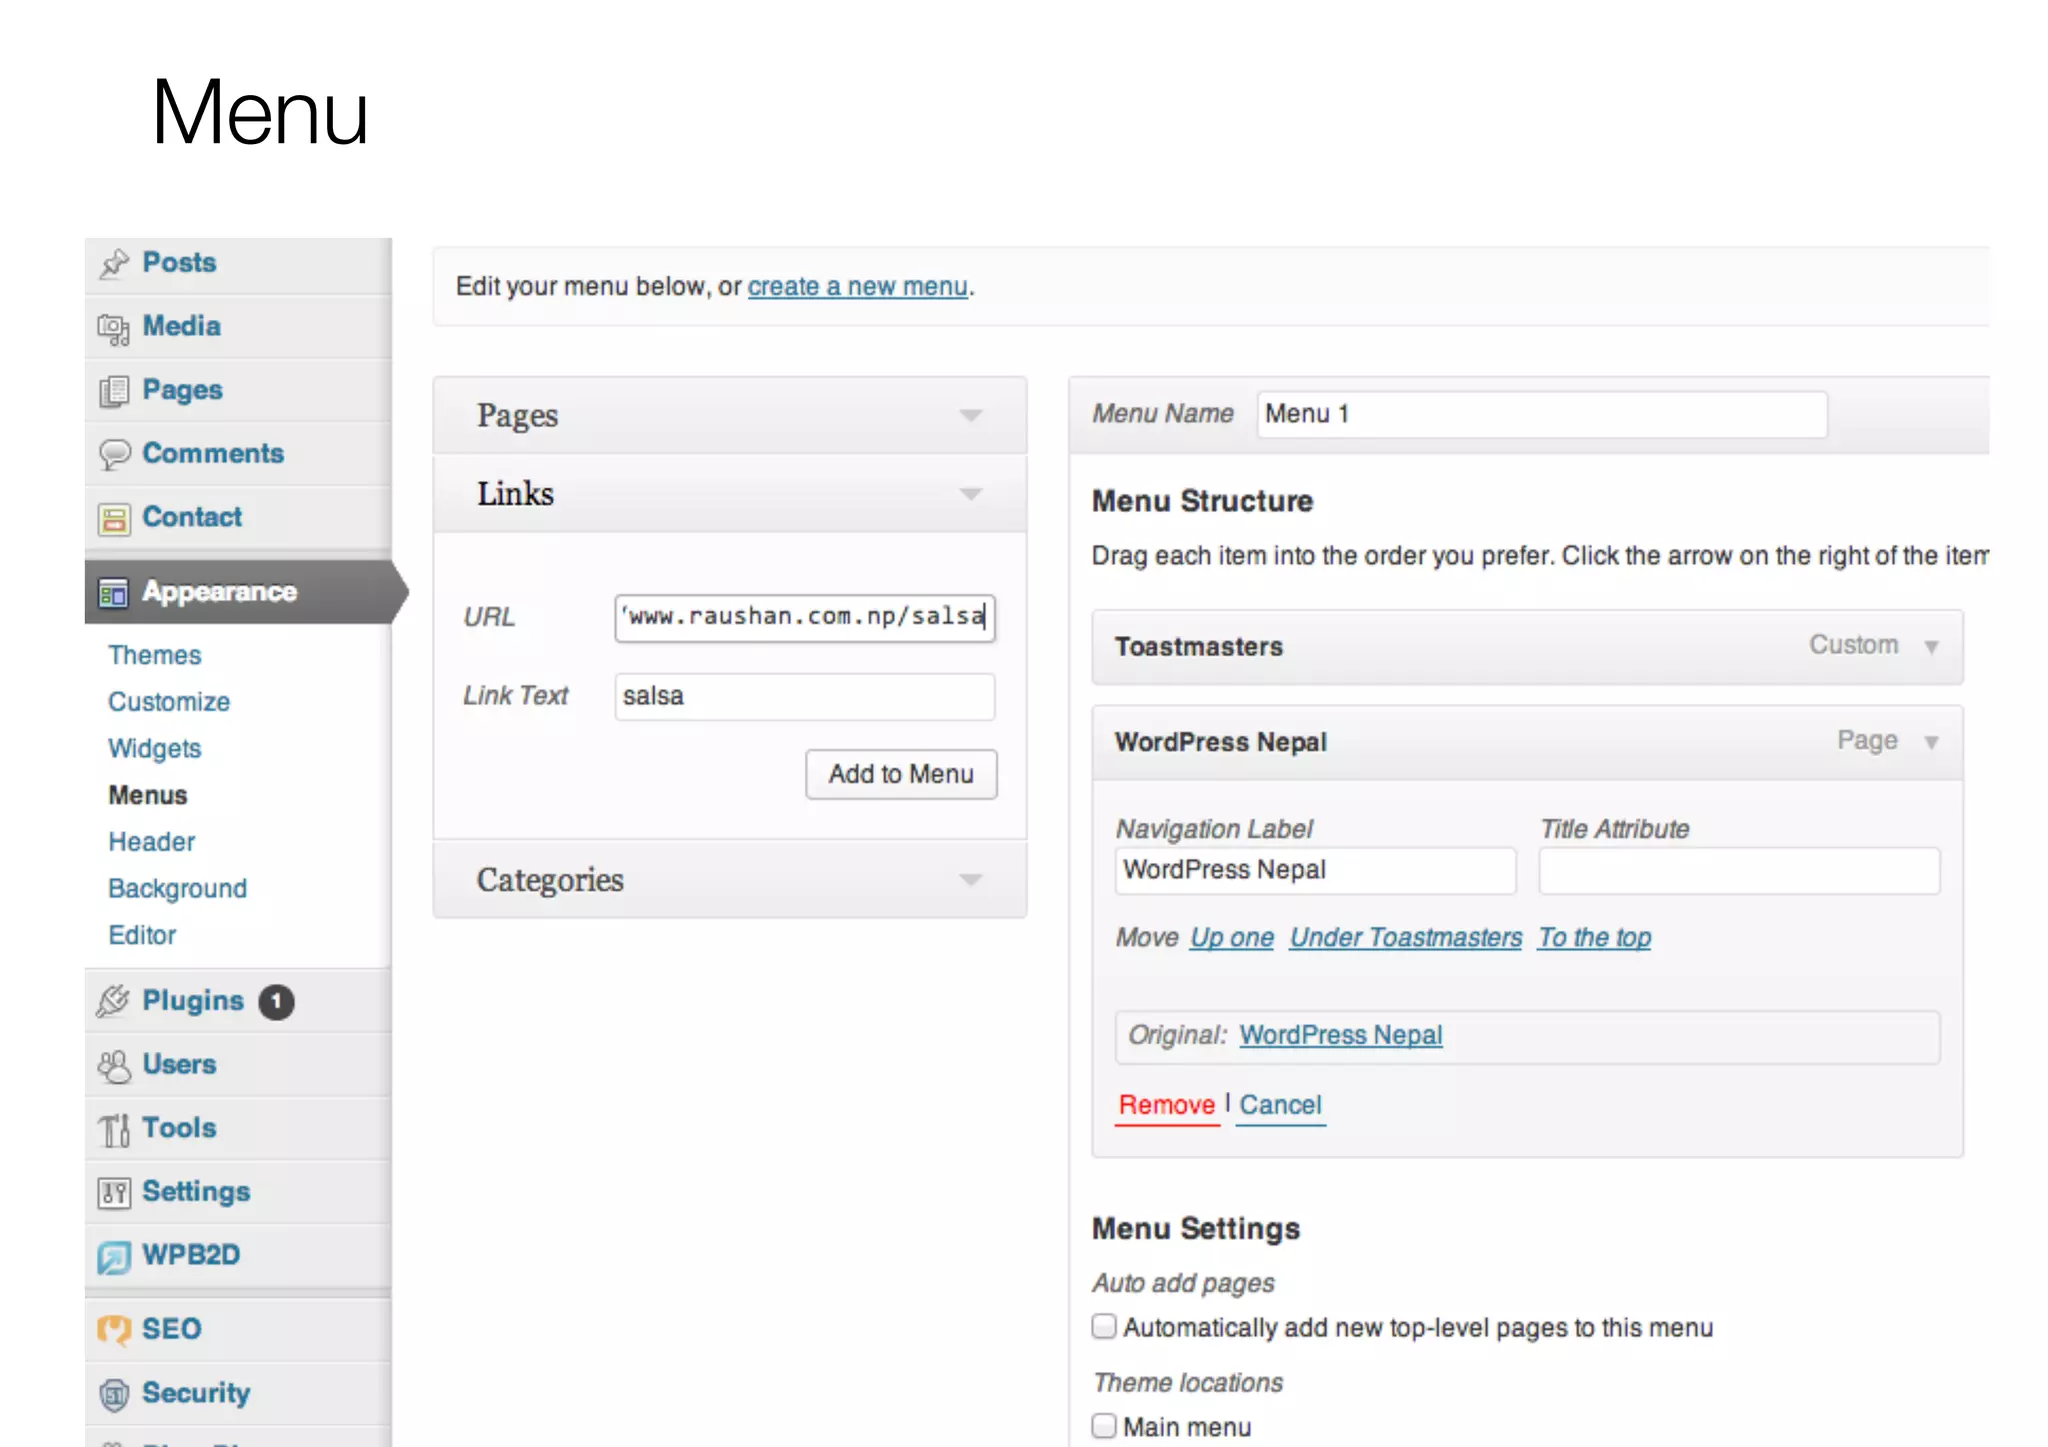The width and height of the screenshot is (2048, 1447).
Task: Enable automatically add new top-level pages
Action: [x=1104, y=1327]
